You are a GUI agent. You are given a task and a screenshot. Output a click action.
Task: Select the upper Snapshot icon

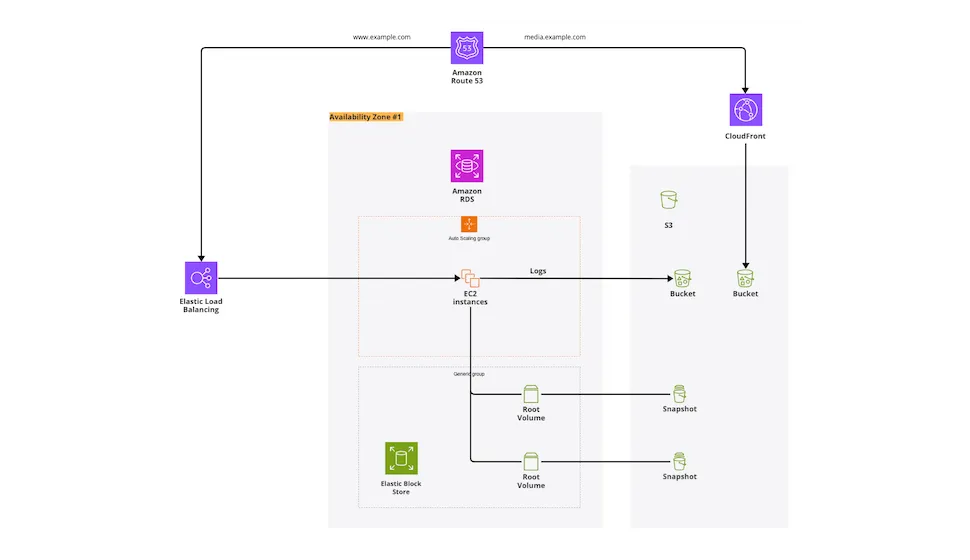click(x=680, y=393)
